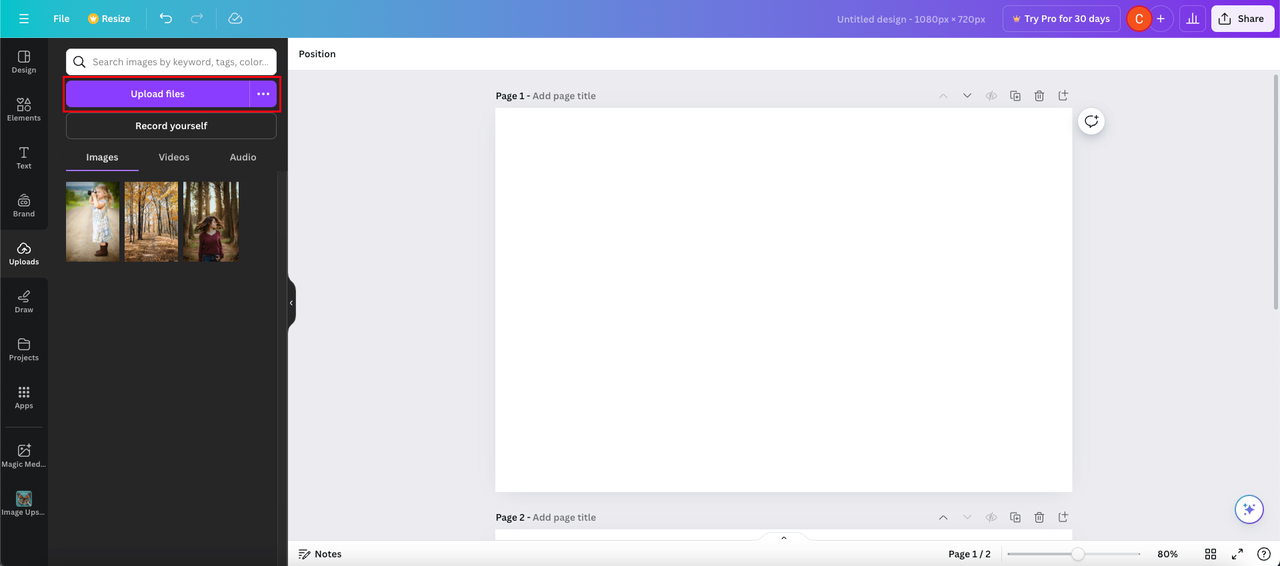Delete Page 1 with trash icon
Viewport: 1280px width, 566px height.
coord(1039,96)
